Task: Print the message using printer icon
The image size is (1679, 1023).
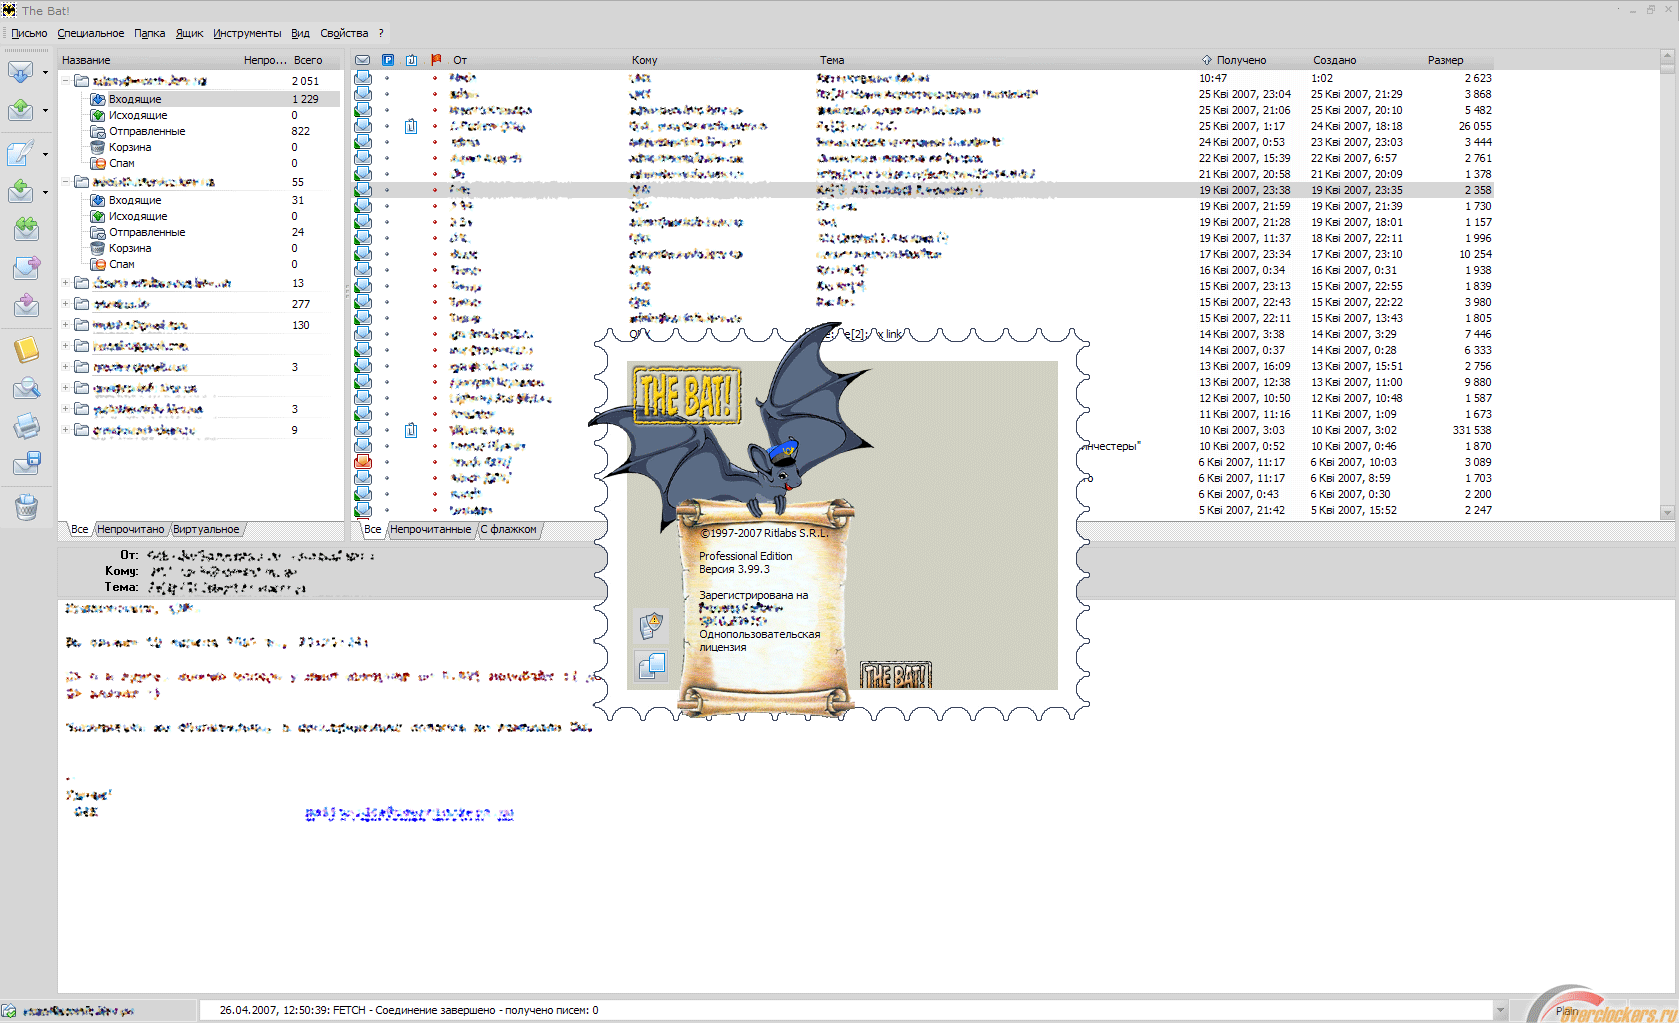Action: tap(26, 427)
